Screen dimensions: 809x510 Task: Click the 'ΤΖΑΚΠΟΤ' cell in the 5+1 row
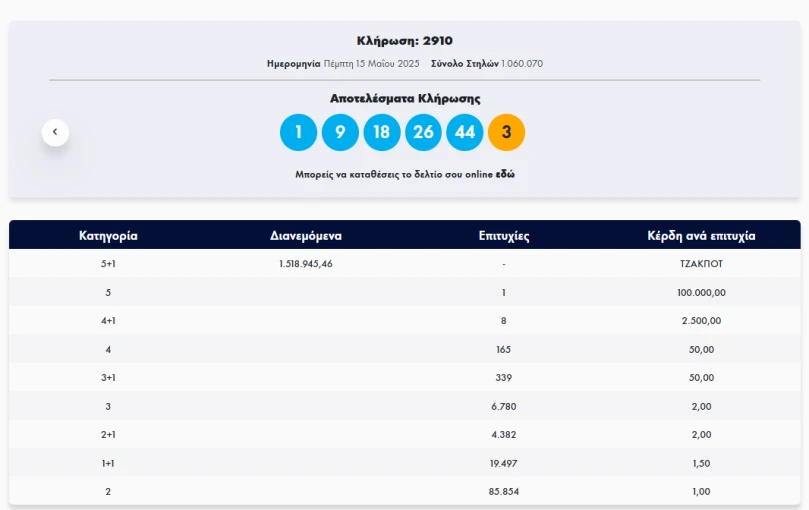click(x=701, y=264)
